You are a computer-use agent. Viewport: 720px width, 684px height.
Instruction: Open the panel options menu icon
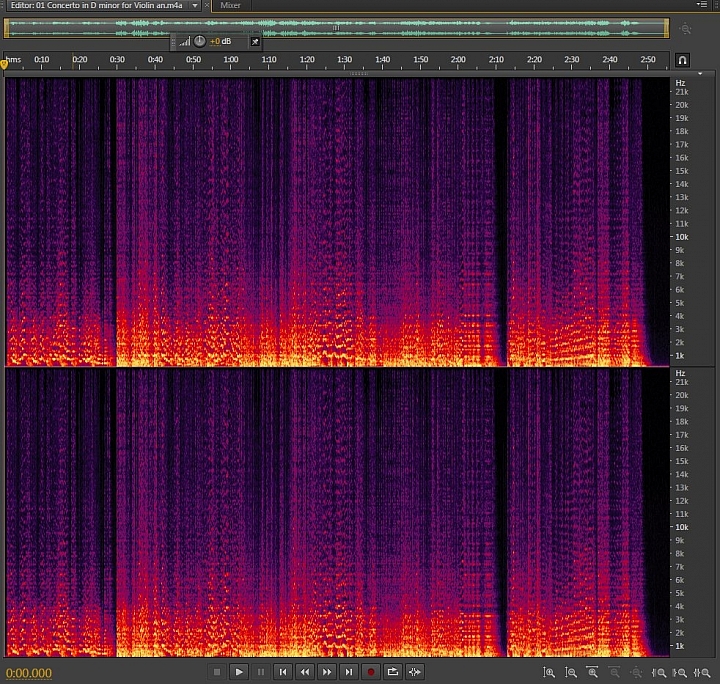pos(702,5)
